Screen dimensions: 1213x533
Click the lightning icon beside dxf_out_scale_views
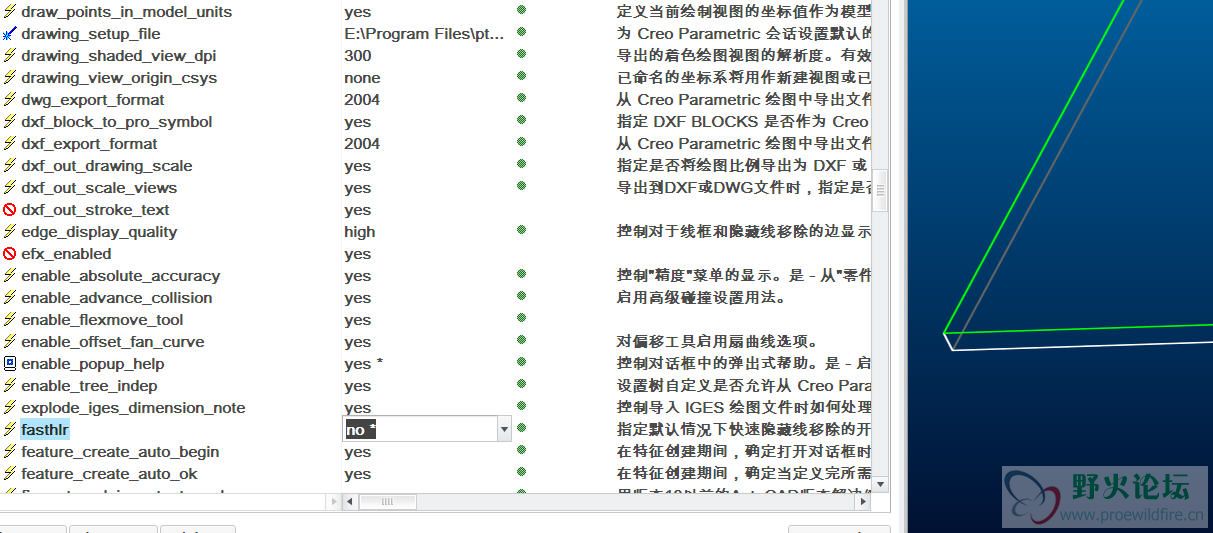point(10,188)
